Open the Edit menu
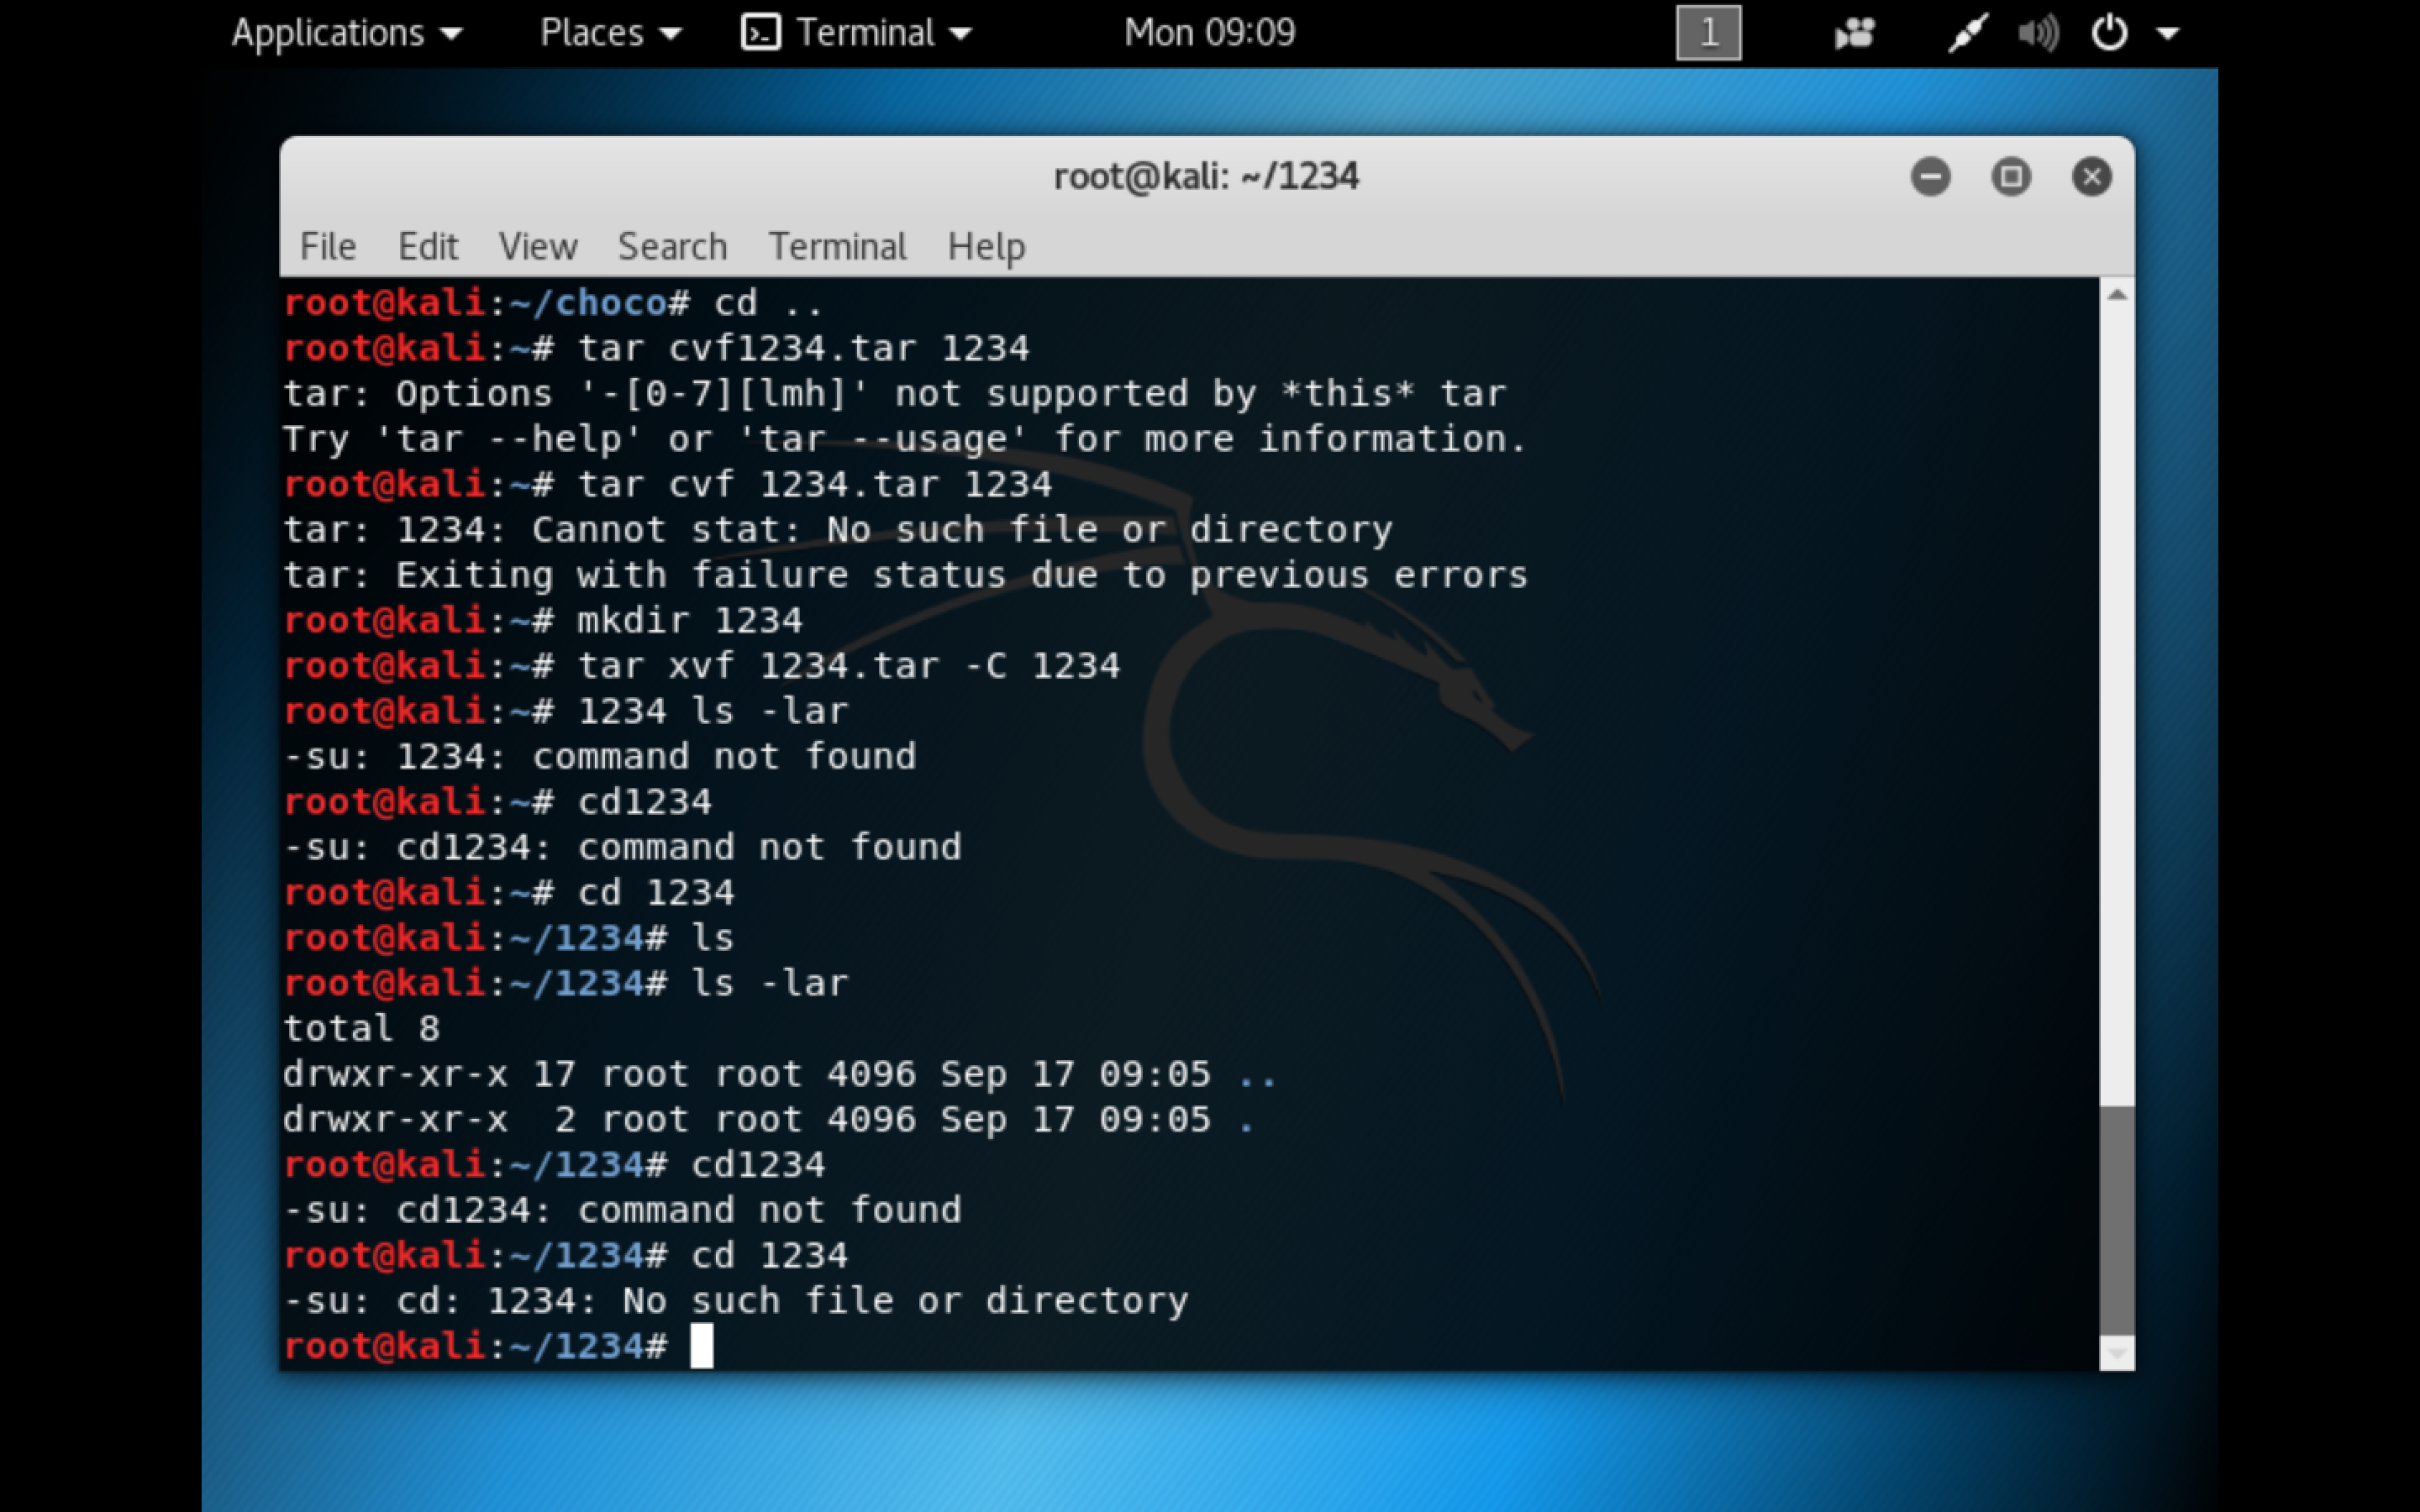Viewport: 2420px width, 1512px height. pyautogui.click(x=428, y=246)
